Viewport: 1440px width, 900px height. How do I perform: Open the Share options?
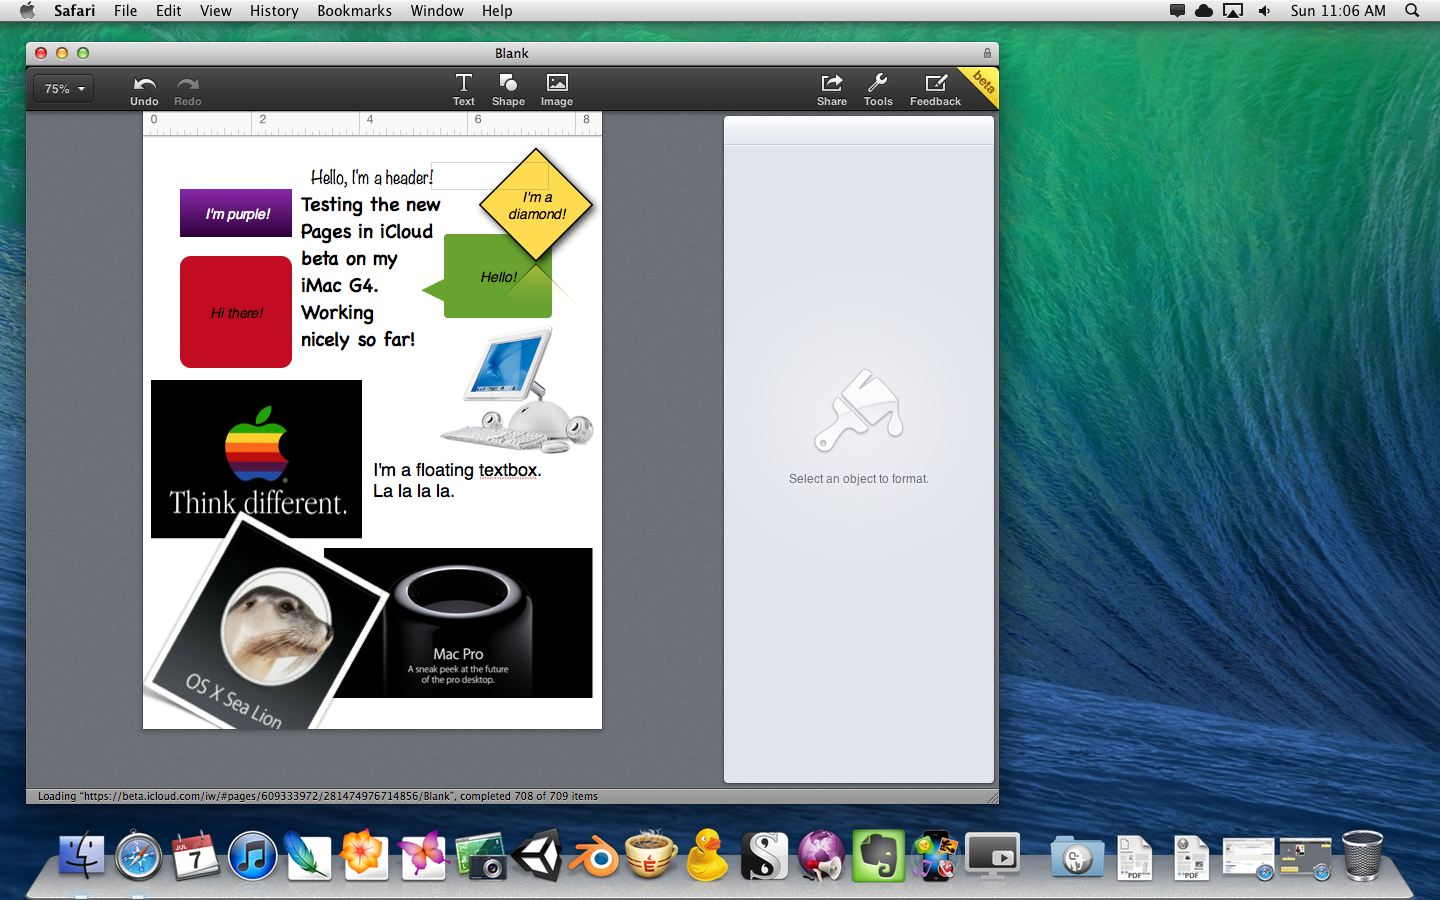pos(832,89)
